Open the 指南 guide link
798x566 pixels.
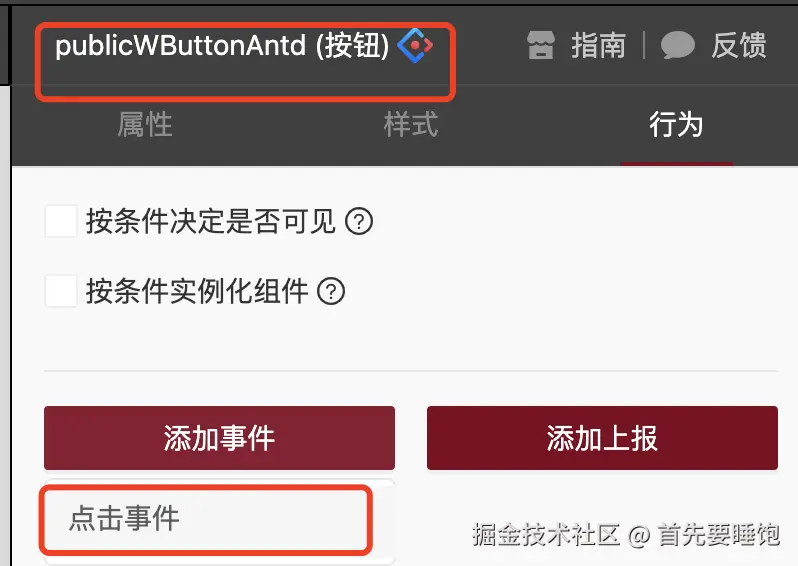598,45
